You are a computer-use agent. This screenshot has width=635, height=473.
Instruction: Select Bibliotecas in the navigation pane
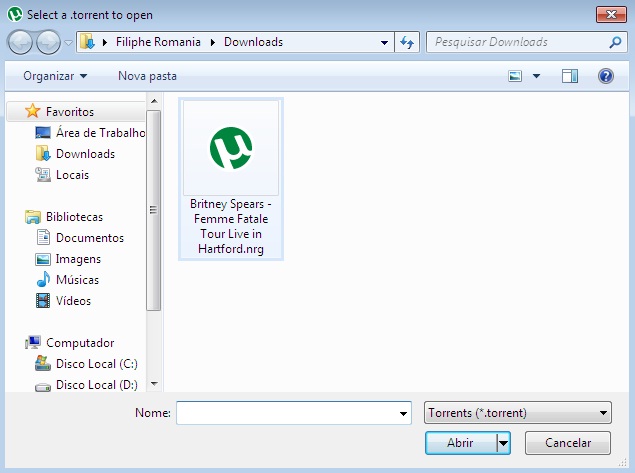tap(75, 217)
